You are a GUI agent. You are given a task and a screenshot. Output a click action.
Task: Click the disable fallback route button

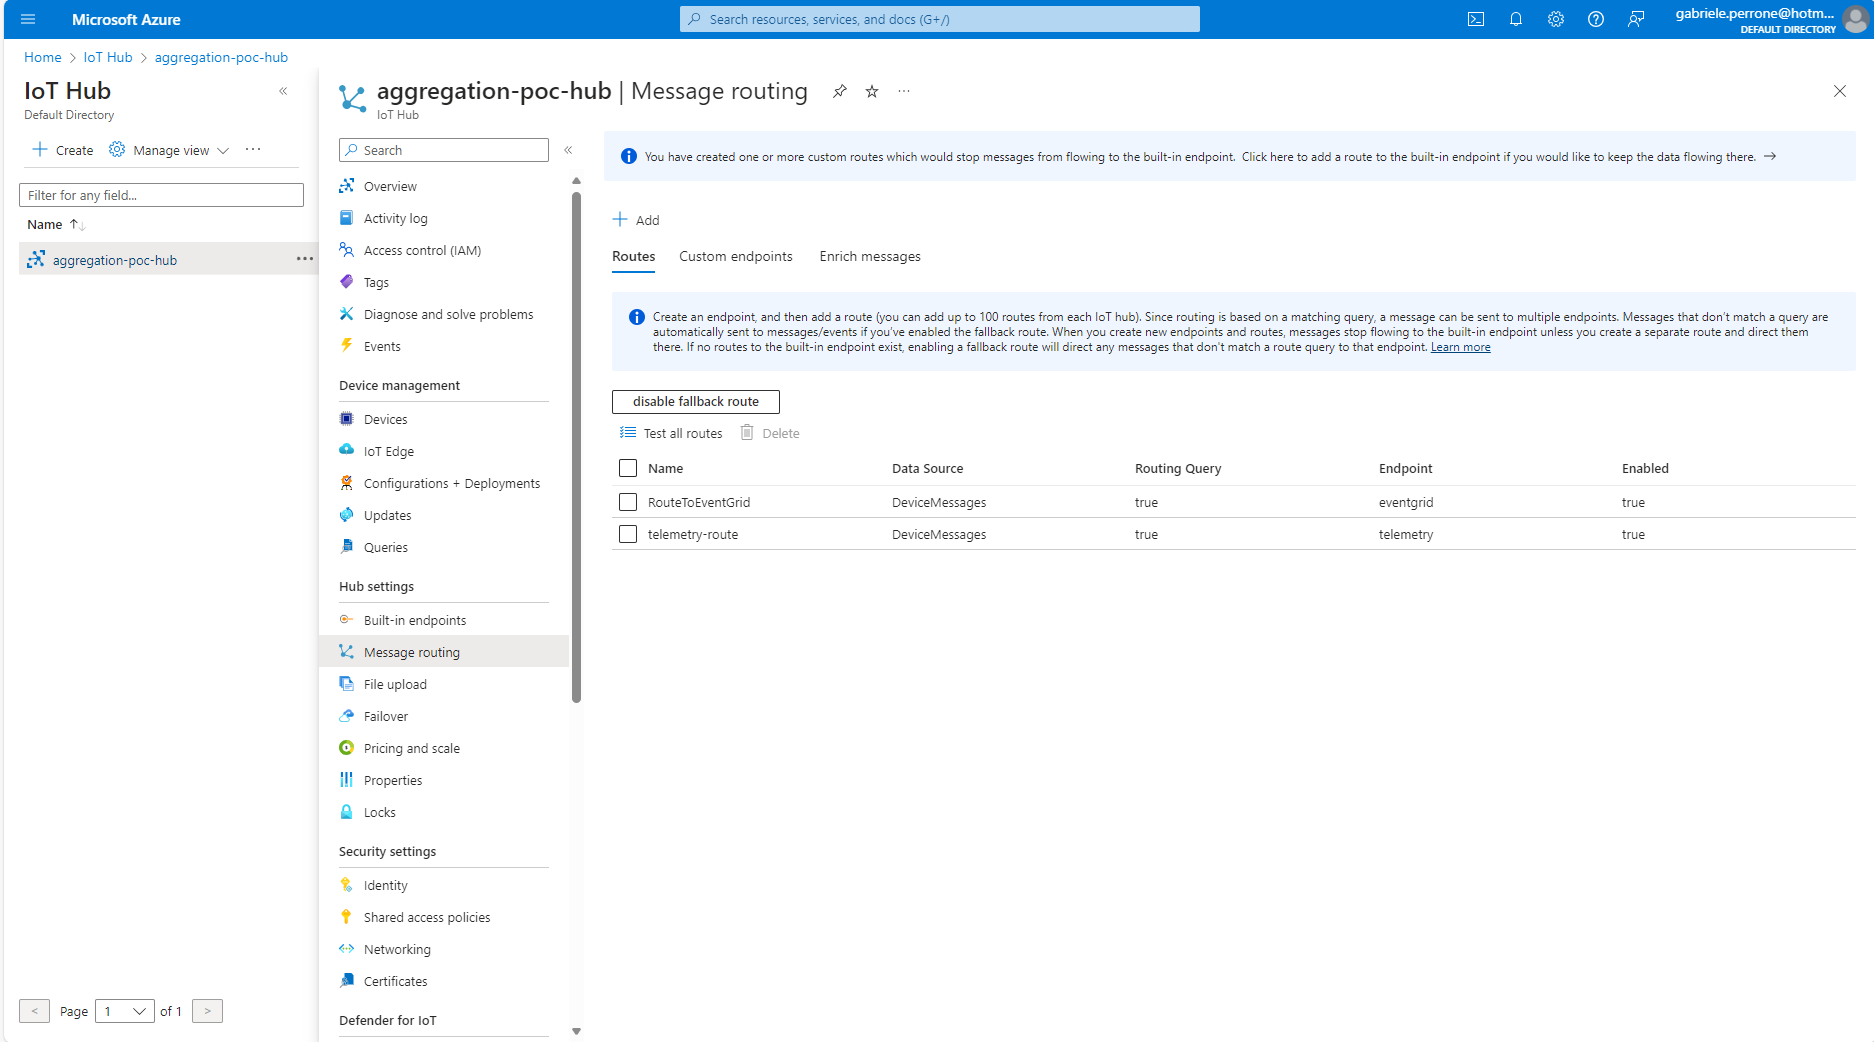pyautogui.click(x=694, y=401)
